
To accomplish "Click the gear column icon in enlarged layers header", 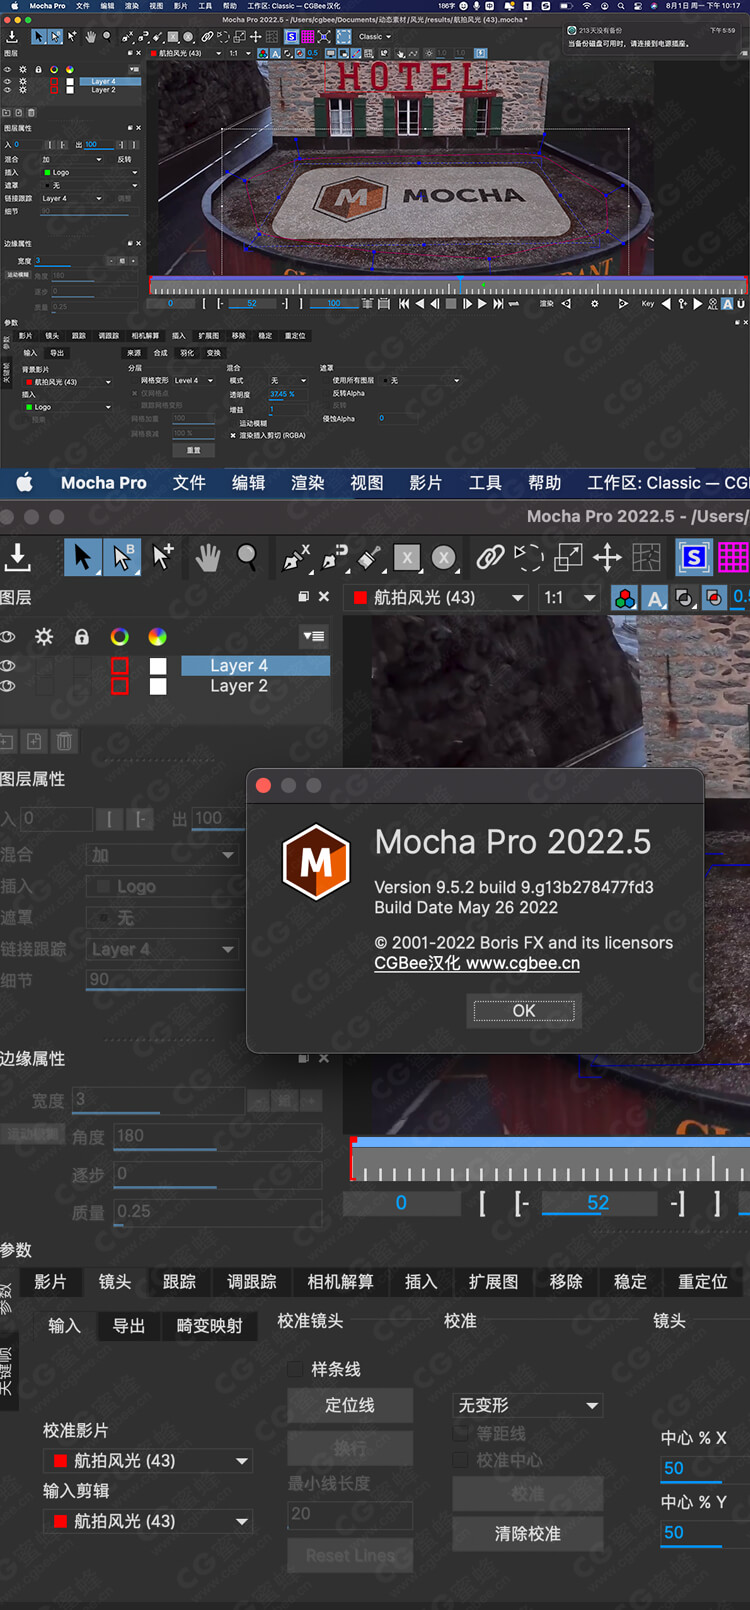I will (x=44, y=637).
